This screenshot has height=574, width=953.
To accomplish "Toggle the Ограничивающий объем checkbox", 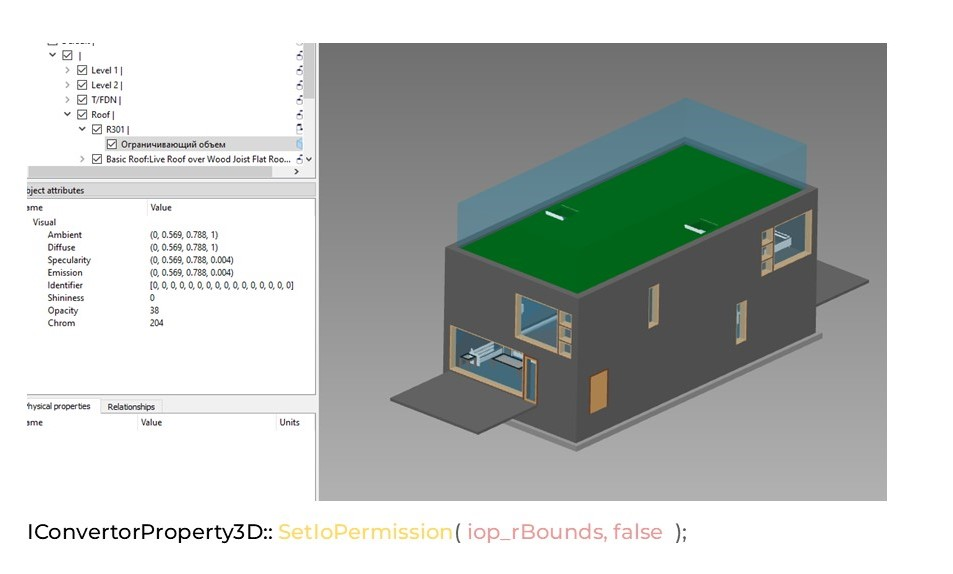I will [112, 145].
